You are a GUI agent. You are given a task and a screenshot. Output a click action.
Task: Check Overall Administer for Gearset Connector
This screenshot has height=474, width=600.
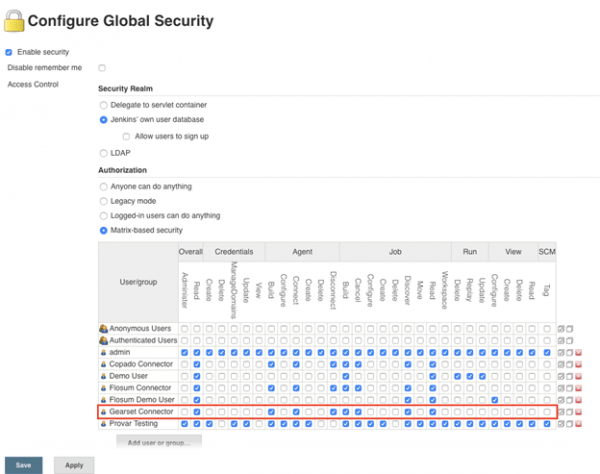click(x=184, y=412)
